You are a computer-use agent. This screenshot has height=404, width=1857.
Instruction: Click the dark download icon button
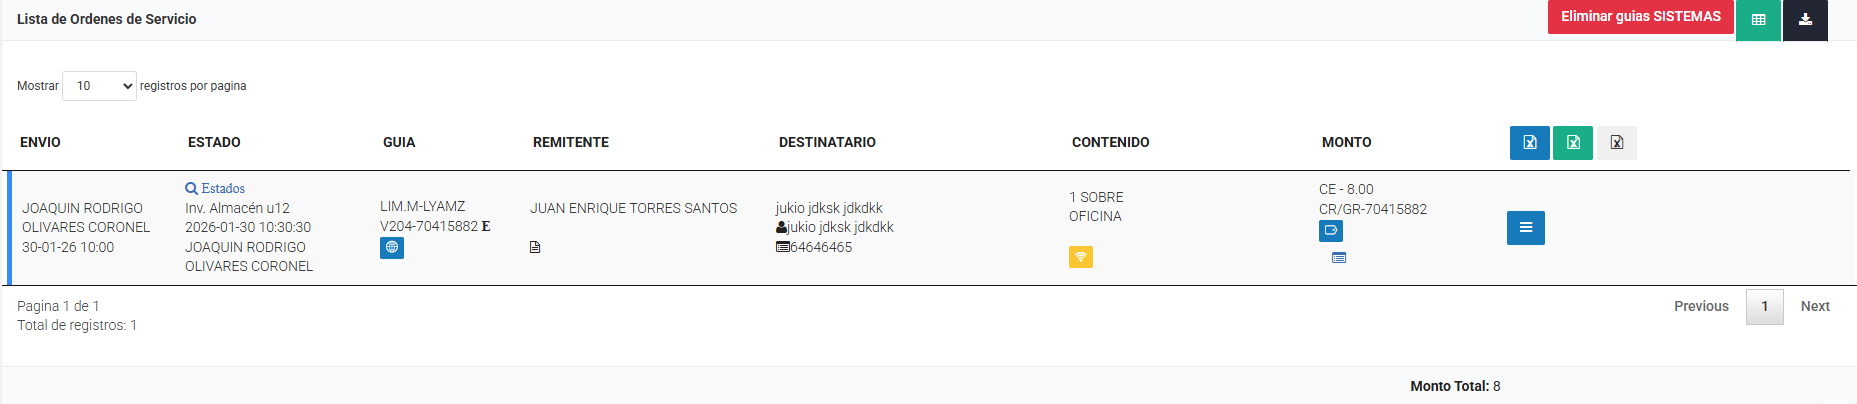(1805, 20)
